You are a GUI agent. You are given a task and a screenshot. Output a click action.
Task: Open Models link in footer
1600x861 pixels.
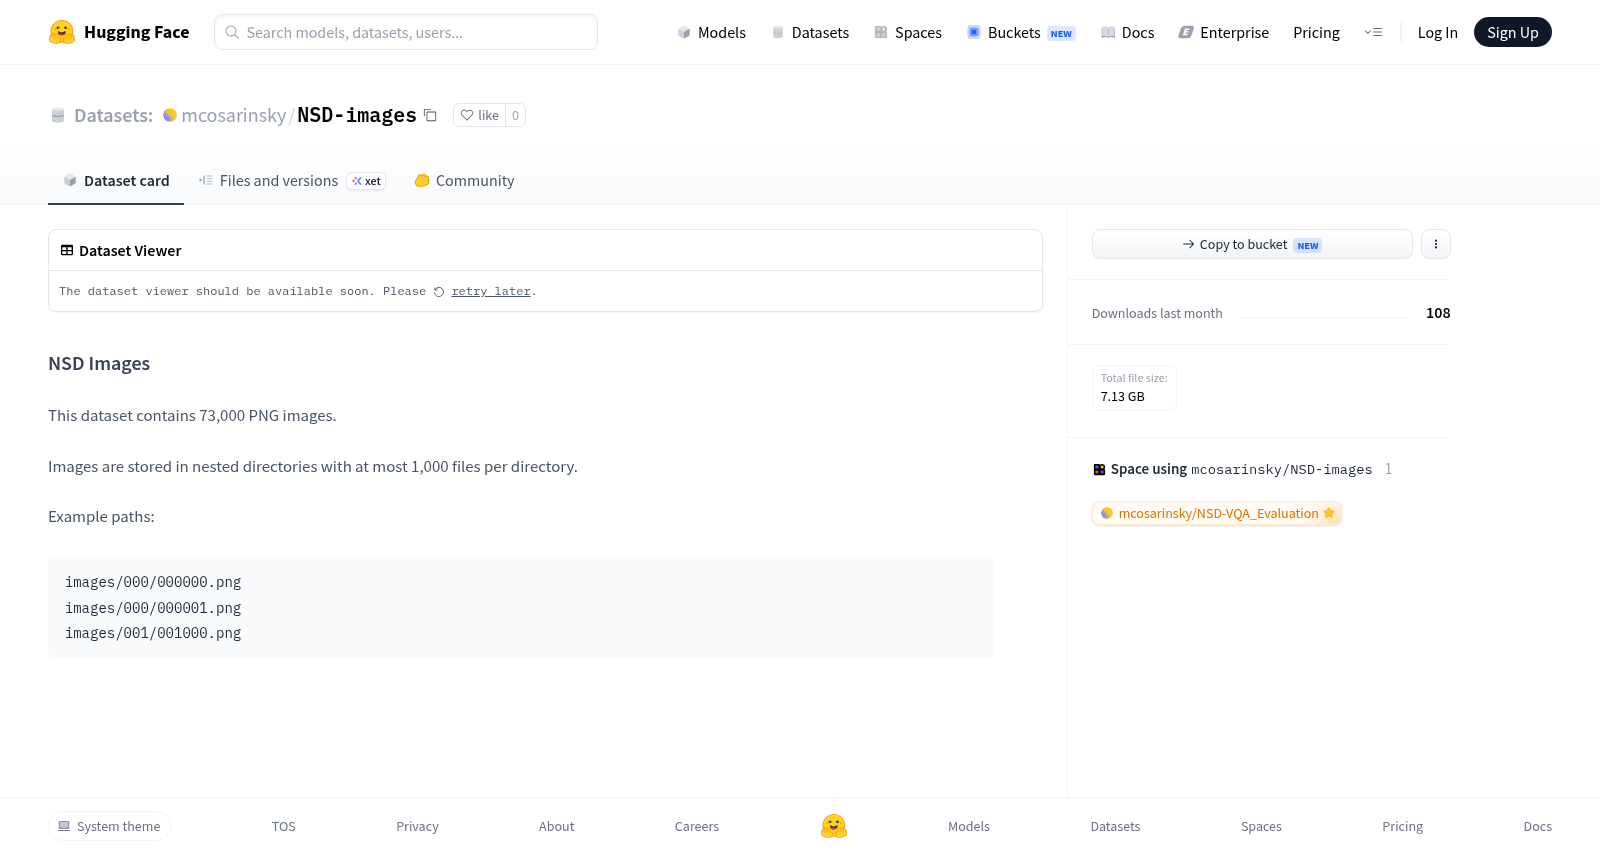969,826
